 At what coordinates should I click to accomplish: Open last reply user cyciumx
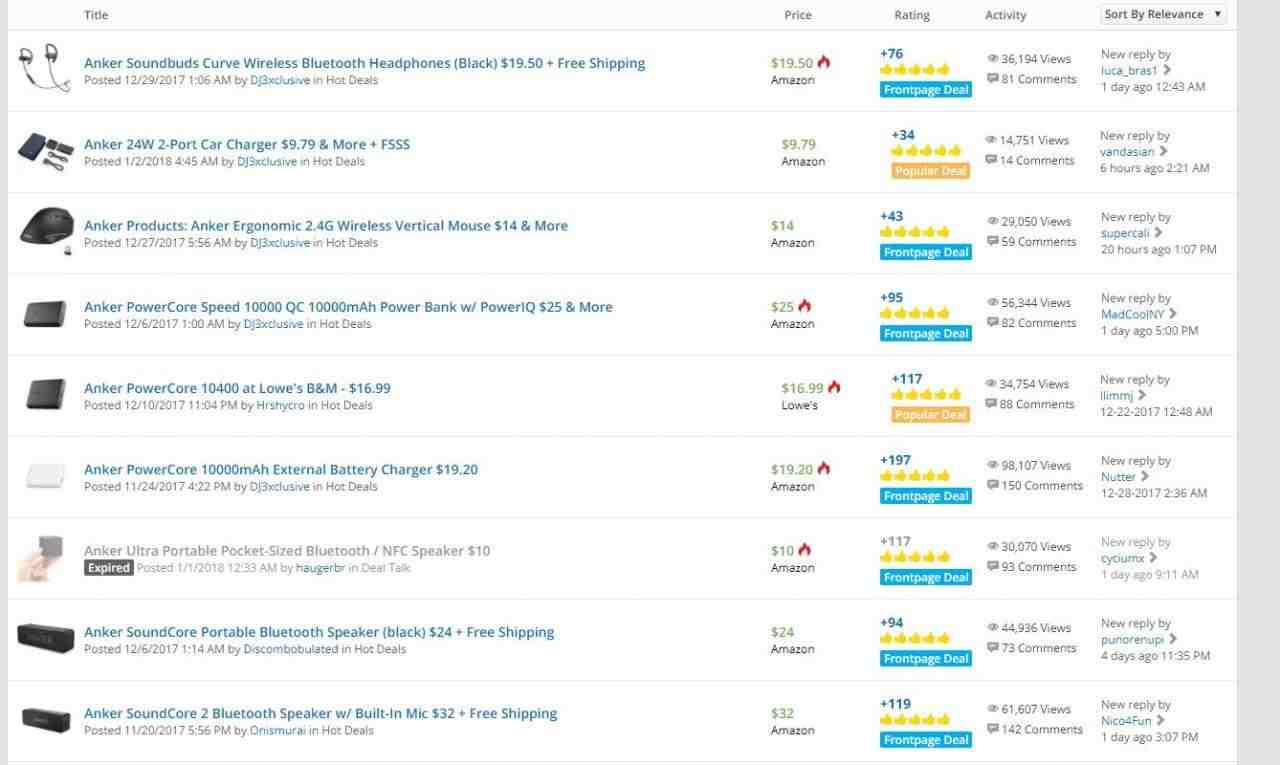tap(1122, 558)
